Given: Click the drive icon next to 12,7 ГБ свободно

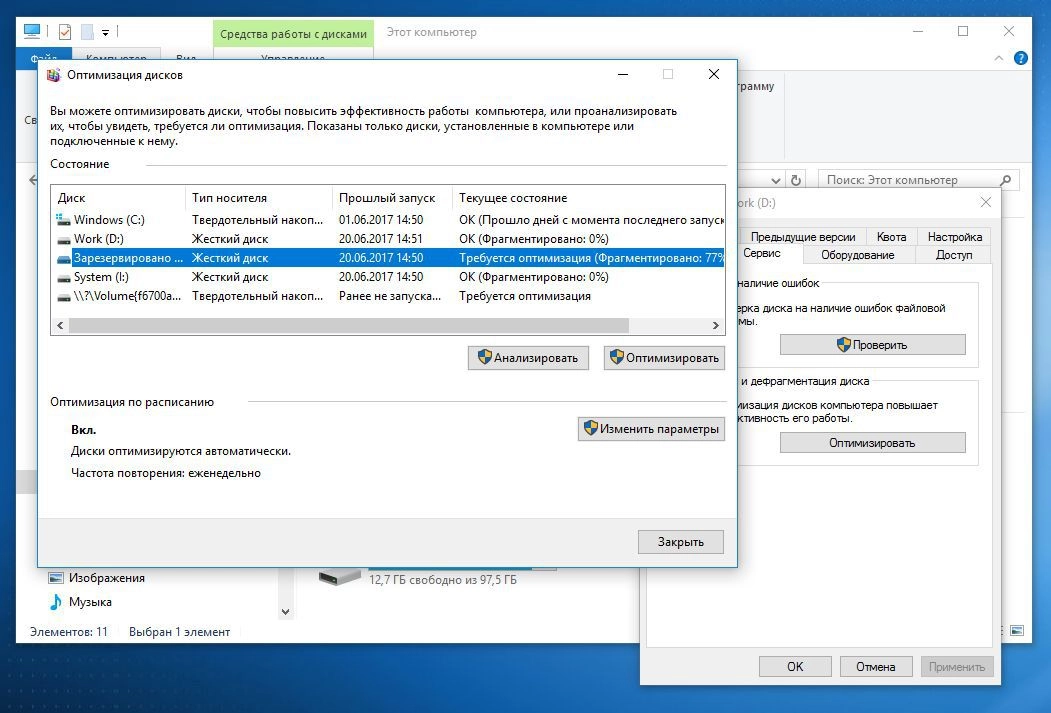Looking at the screenshot, I should click(339, 577).
